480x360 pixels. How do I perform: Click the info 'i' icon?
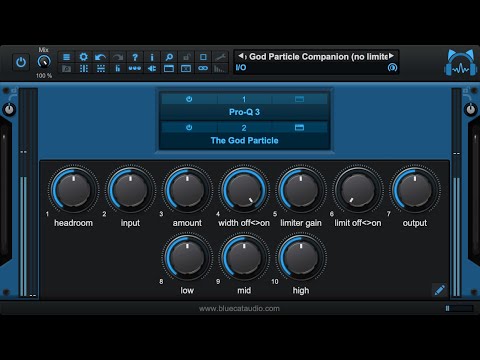(x=152, y=57)
